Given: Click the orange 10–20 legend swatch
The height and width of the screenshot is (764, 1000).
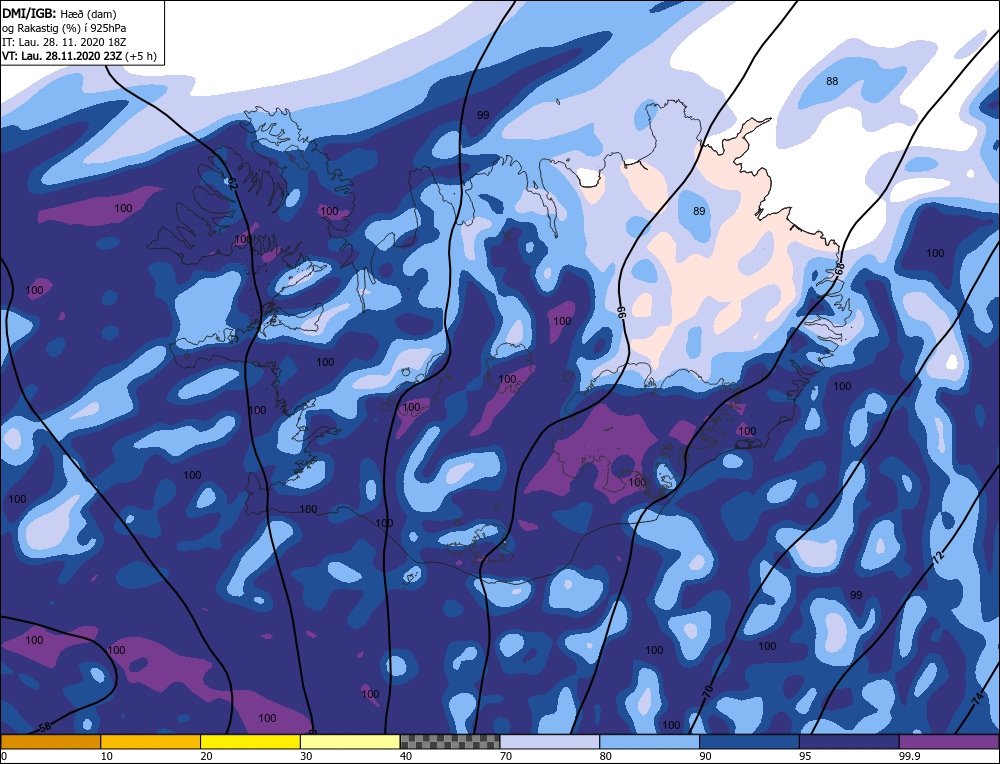Looking at the screenshot, I should pos(151,742).
